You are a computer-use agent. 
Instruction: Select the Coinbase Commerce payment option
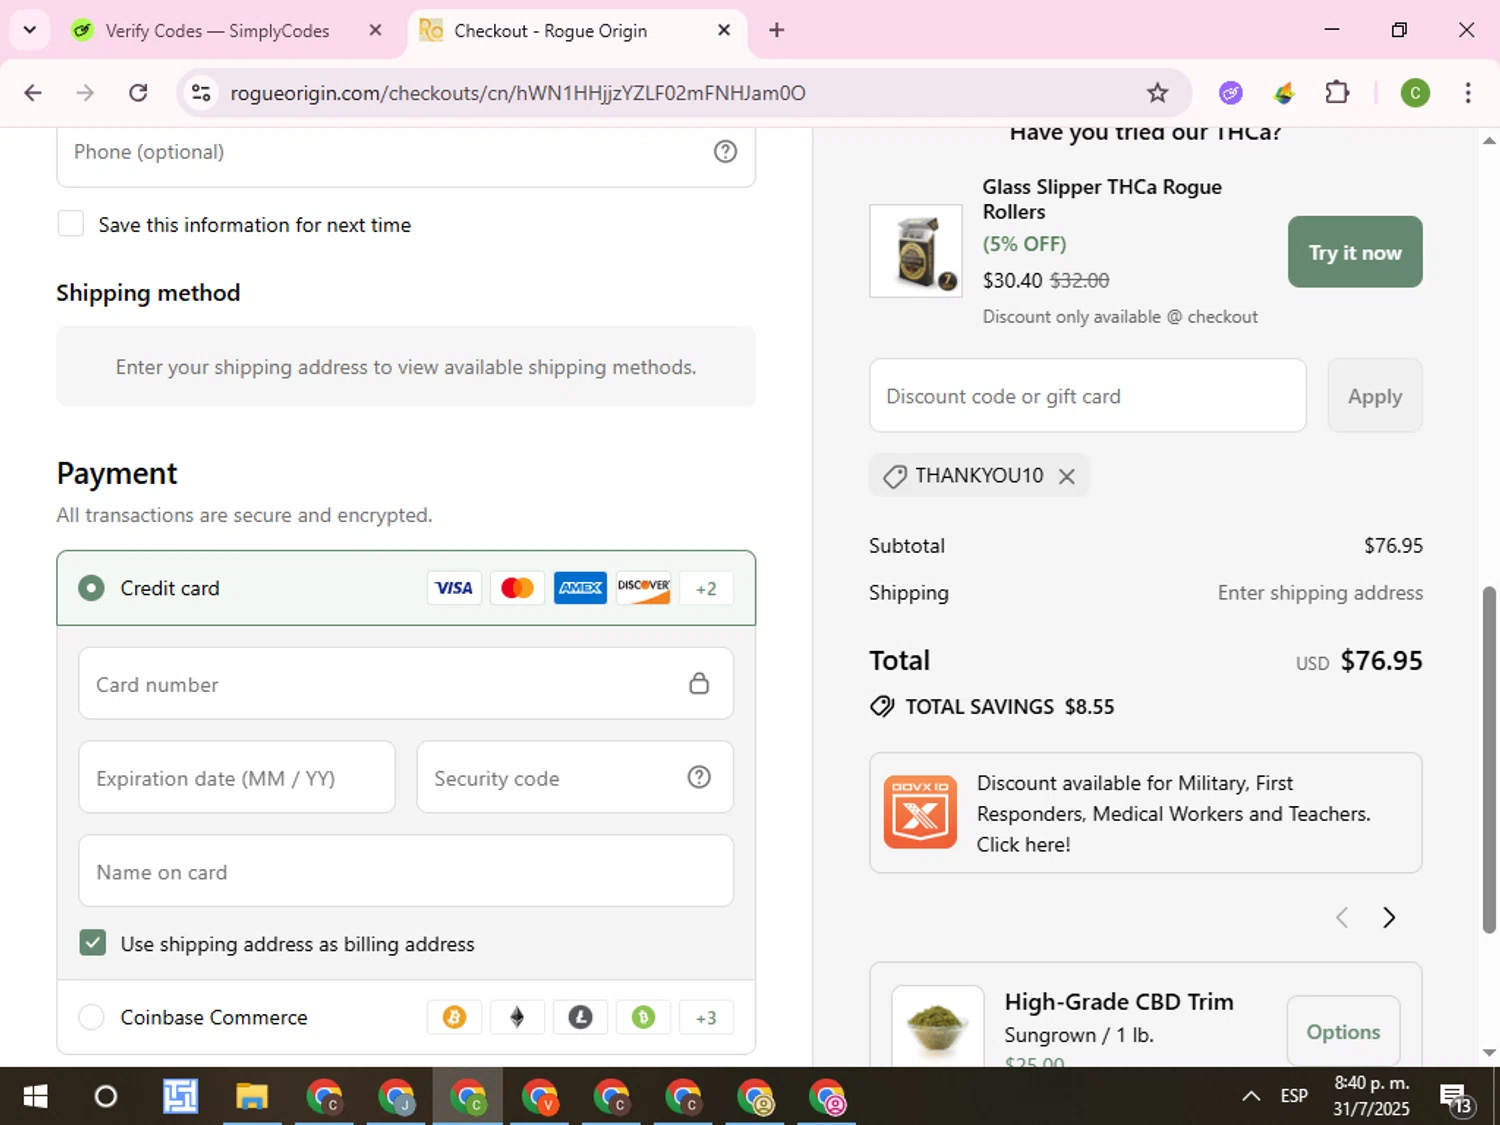click(x=91, y=1017)
